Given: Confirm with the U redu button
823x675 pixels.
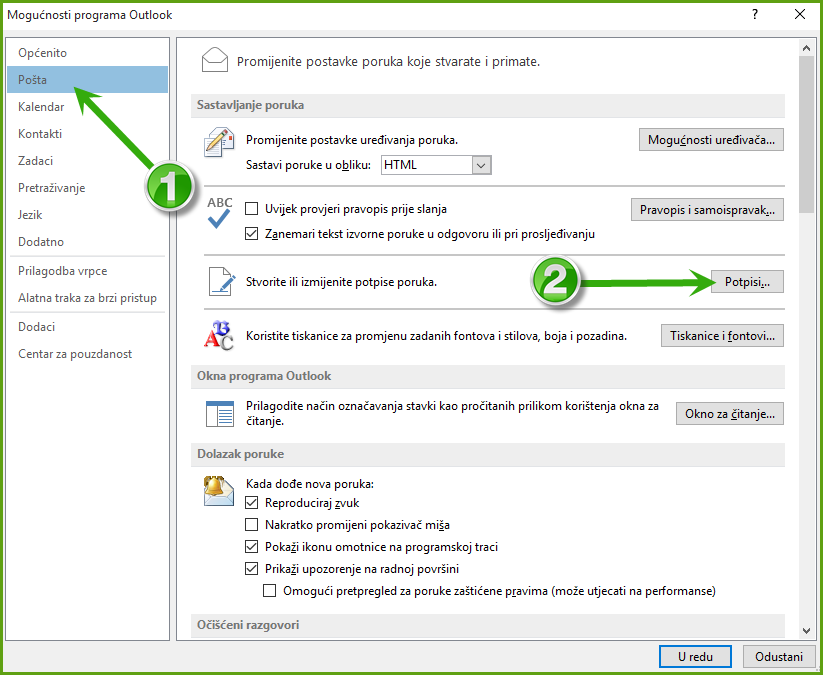Looking at the screenshot, I should 695,657.
